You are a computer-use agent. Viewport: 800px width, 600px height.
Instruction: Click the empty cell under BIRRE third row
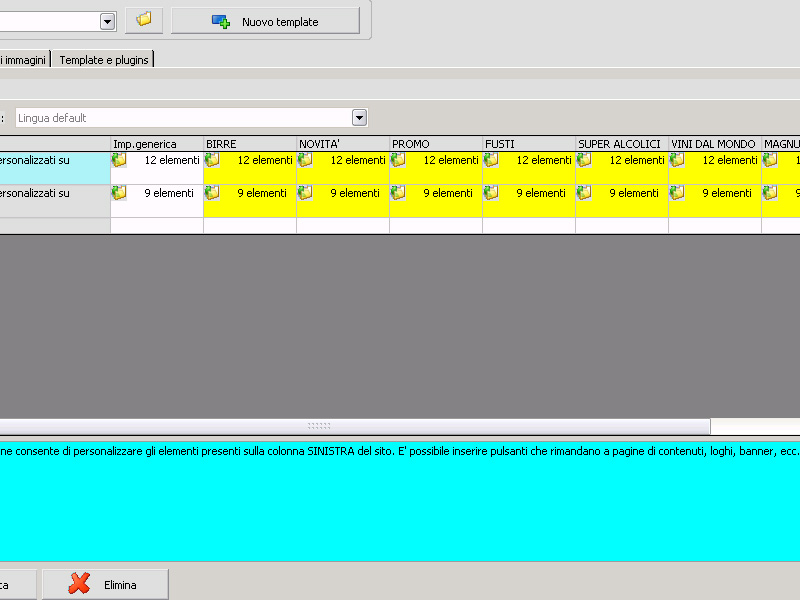249,226
